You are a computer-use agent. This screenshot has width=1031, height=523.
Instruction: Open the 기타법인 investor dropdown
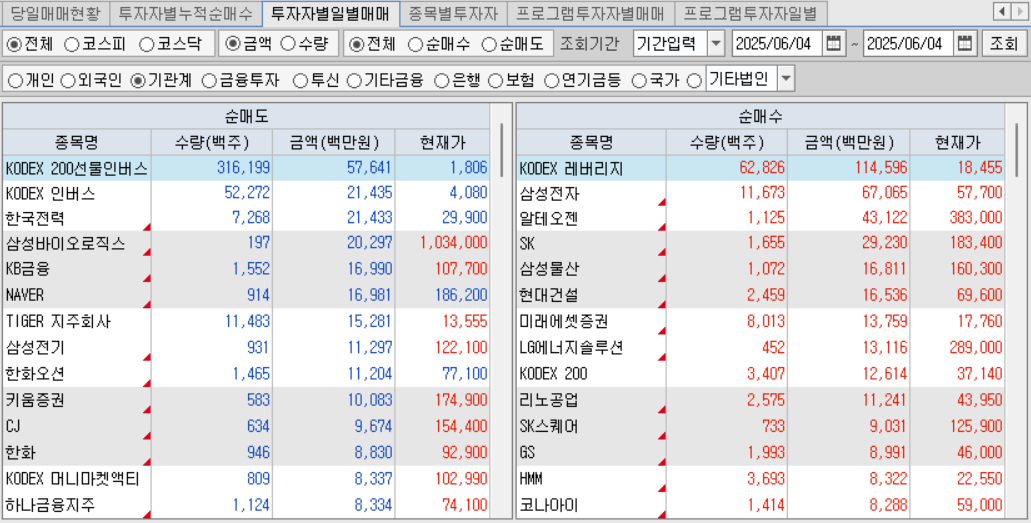786,80
